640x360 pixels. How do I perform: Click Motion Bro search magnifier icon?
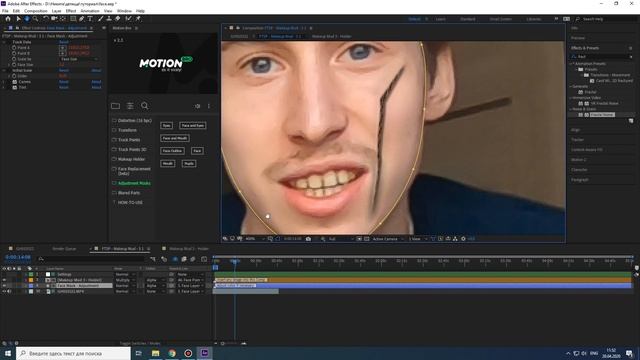pyautogui.click(x=144, y=106)
